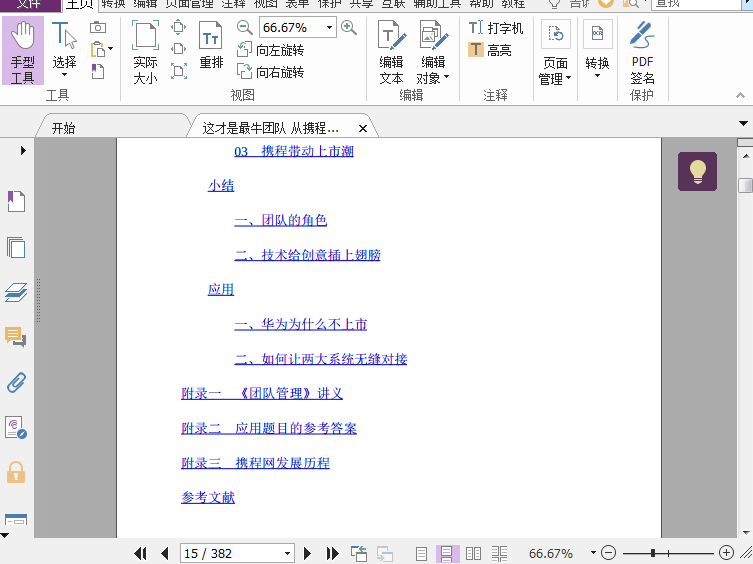753x564 pixels.
Task: Open the Security lock panel
Action: 16,473
